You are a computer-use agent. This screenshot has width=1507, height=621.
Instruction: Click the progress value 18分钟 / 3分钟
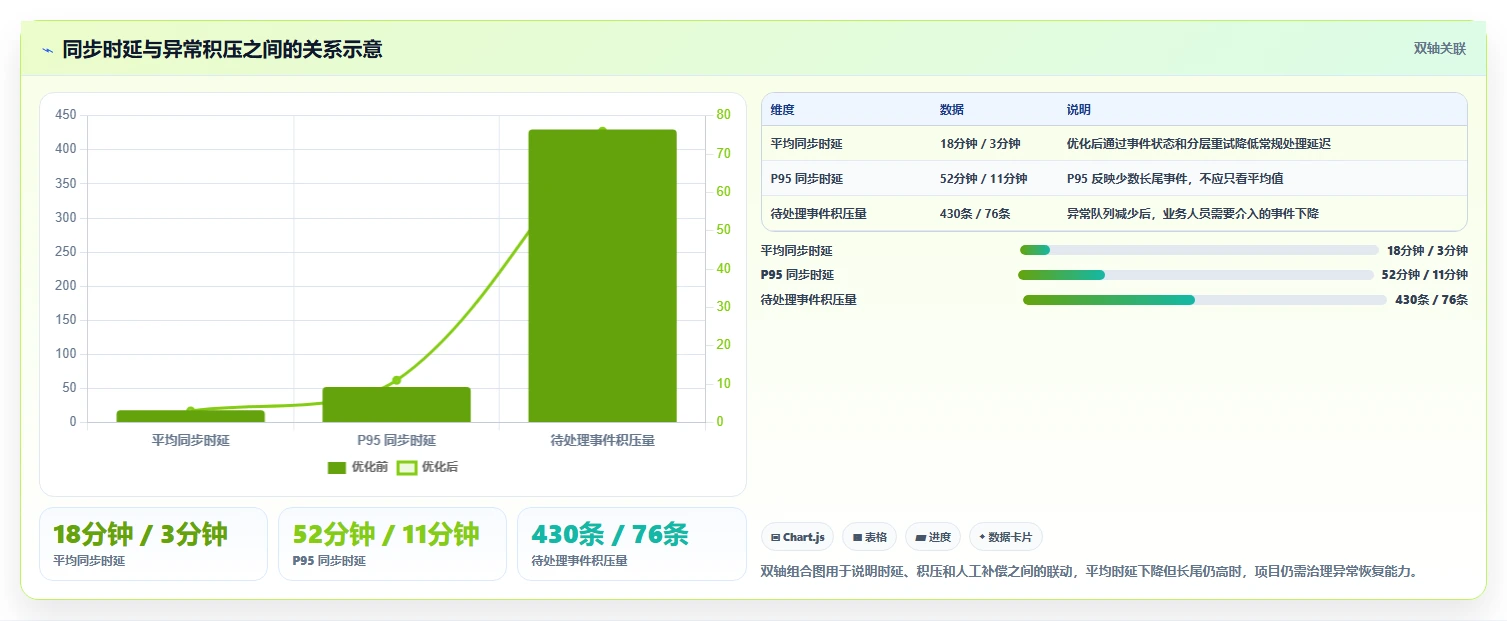(x=1427, y=251)
